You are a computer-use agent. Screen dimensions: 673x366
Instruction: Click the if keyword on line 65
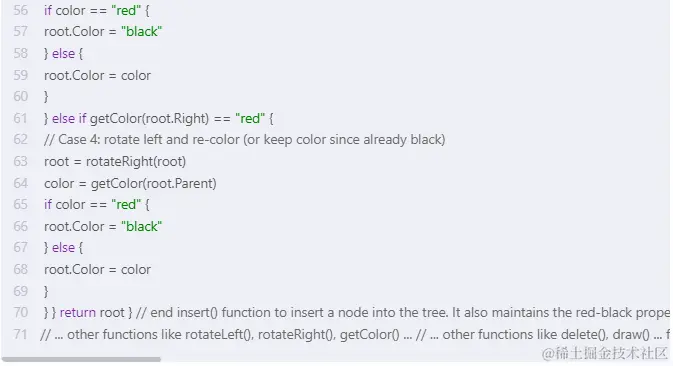click(48, 204)
